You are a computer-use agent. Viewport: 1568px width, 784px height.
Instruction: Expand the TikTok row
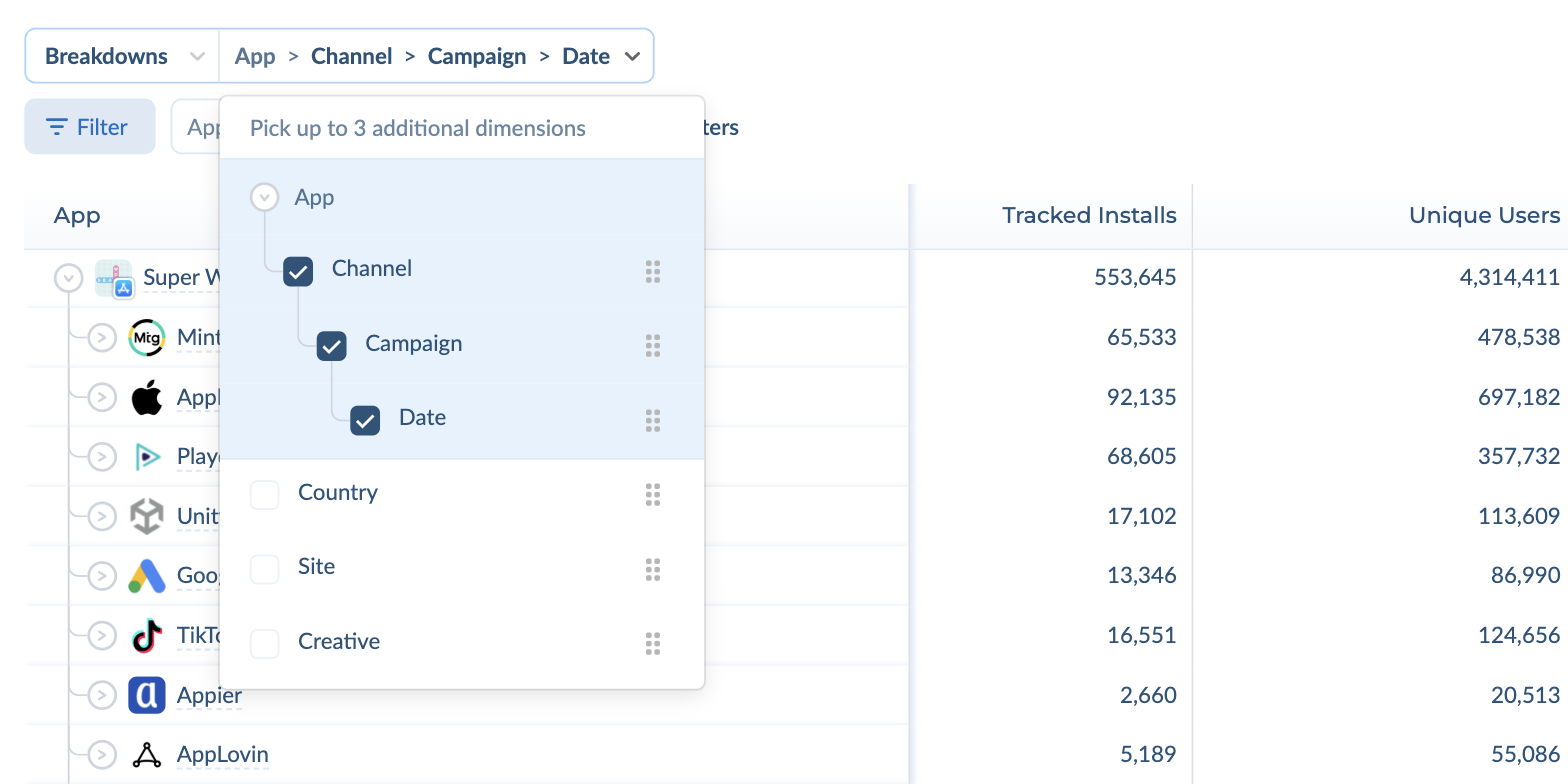(x=101, y=635)
